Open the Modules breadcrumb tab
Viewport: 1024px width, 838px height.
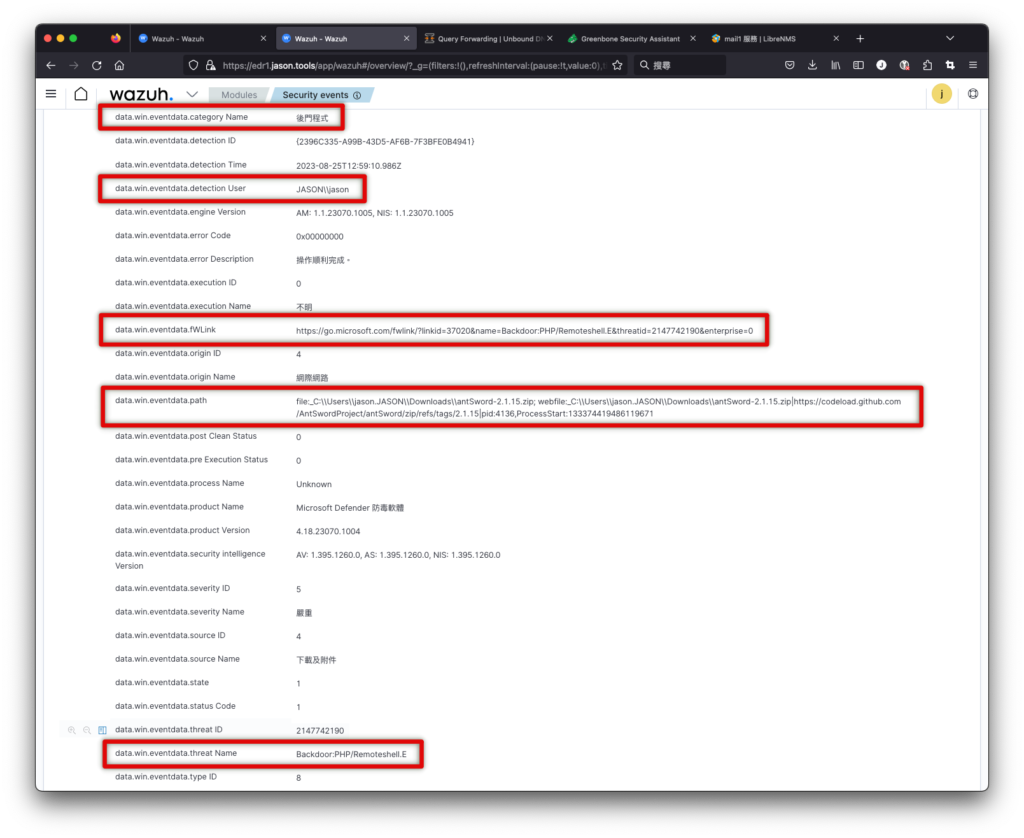239,95
